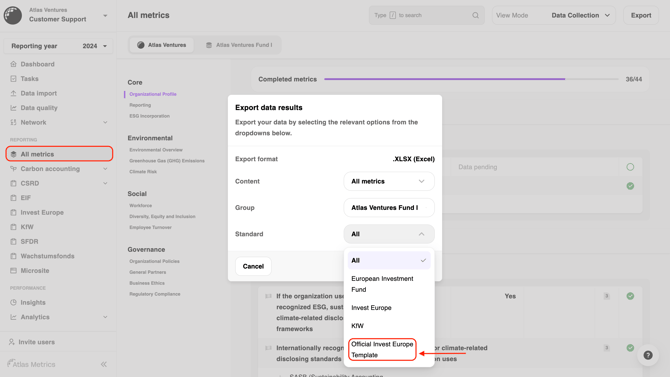This screenshot has height=377, width=670.
Task: Click the Insights clock icon
Action: tap(13, 302)
